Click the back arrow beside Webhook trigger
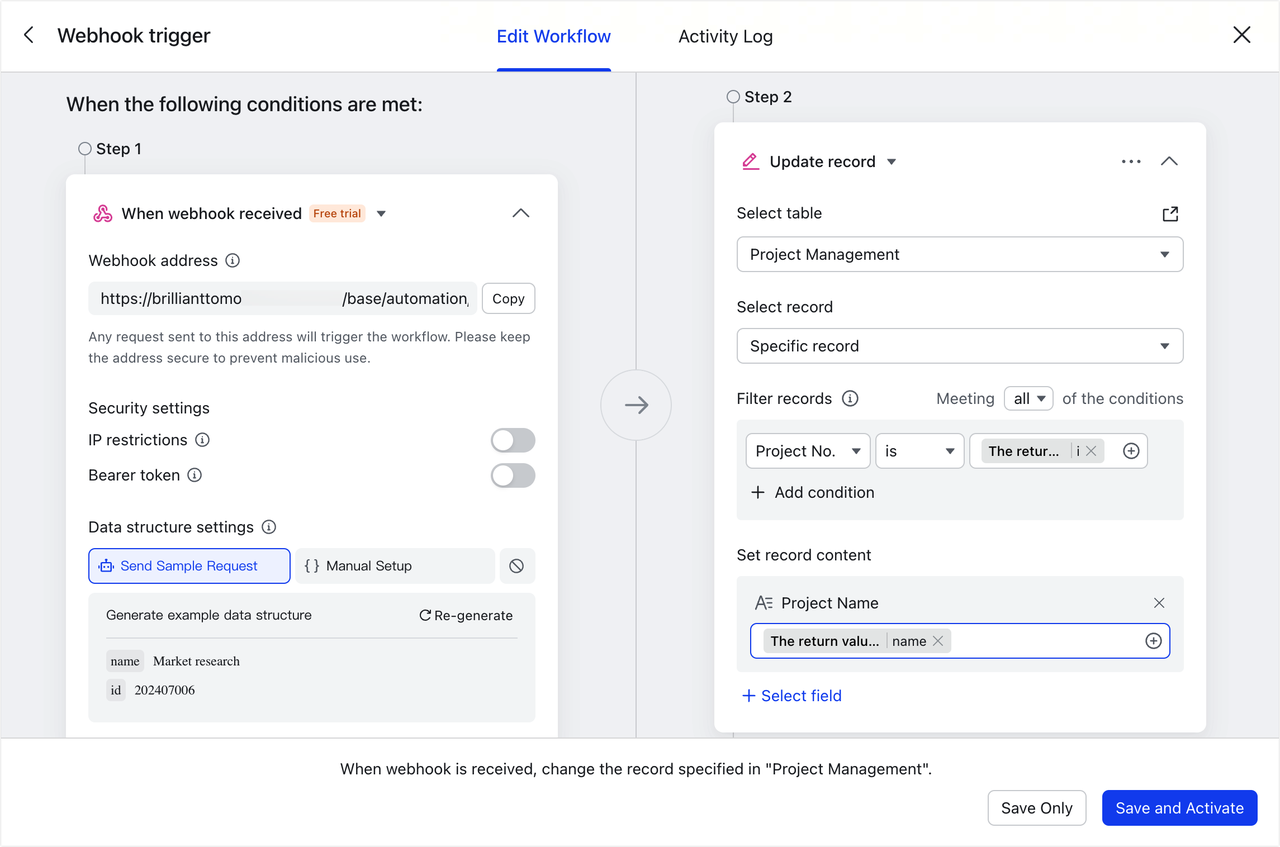Viewport: 1280px width, 847px height. pos(29,36)
